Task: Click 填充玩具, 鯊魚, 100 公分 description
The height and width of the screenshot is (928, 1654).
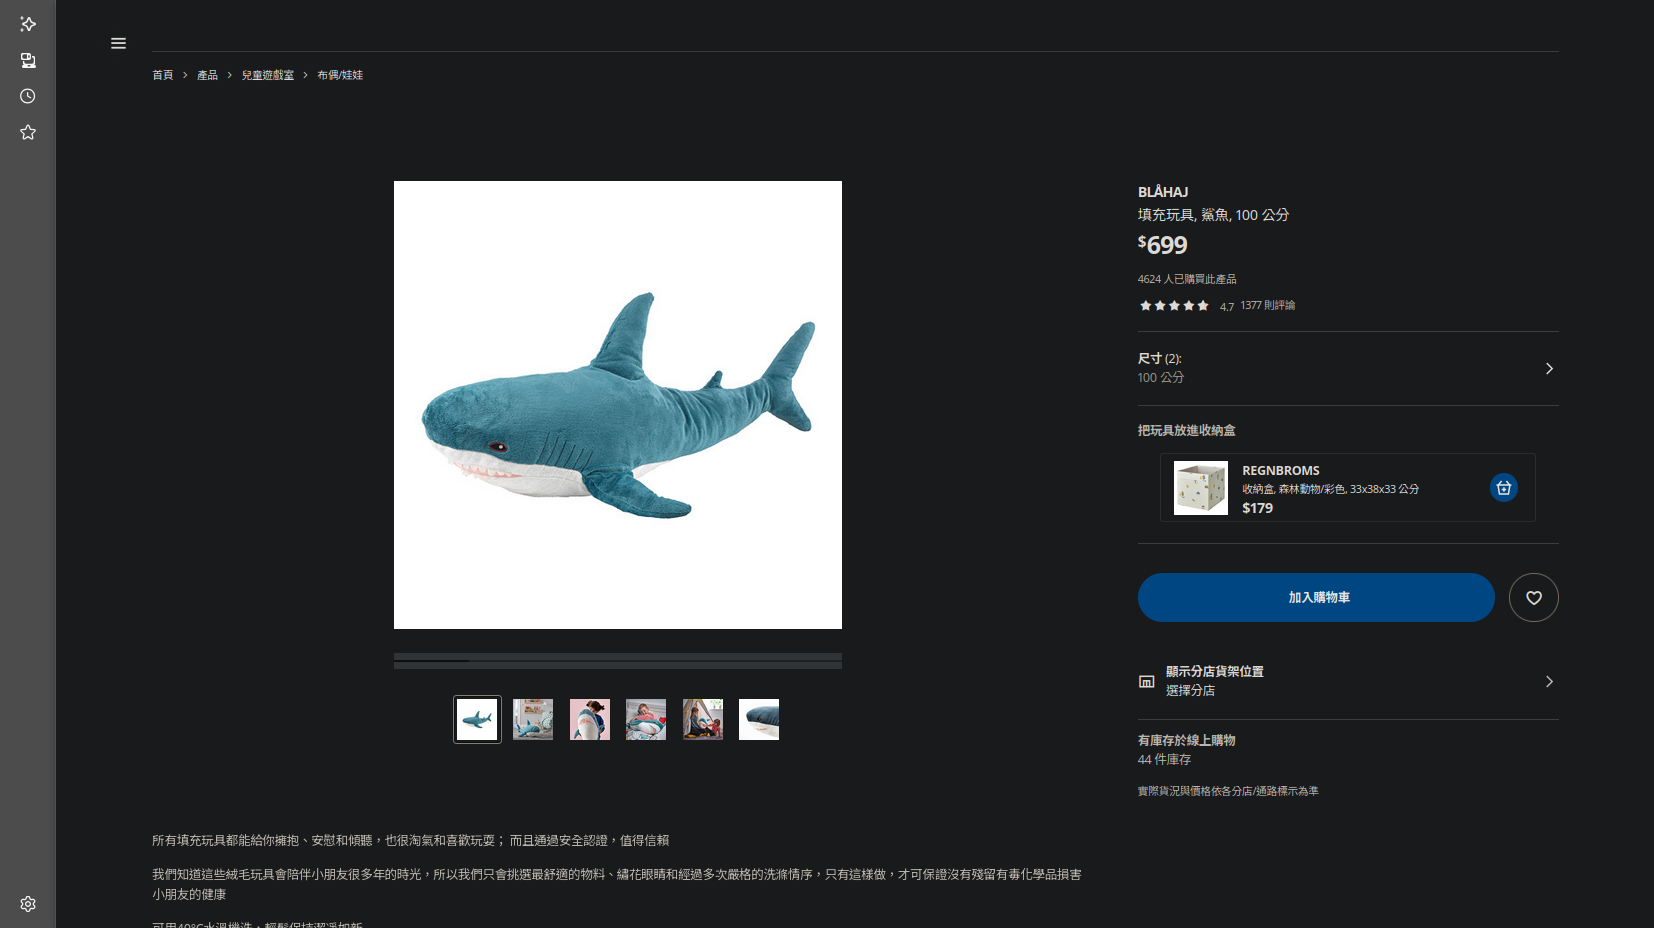Action: 1213,215
